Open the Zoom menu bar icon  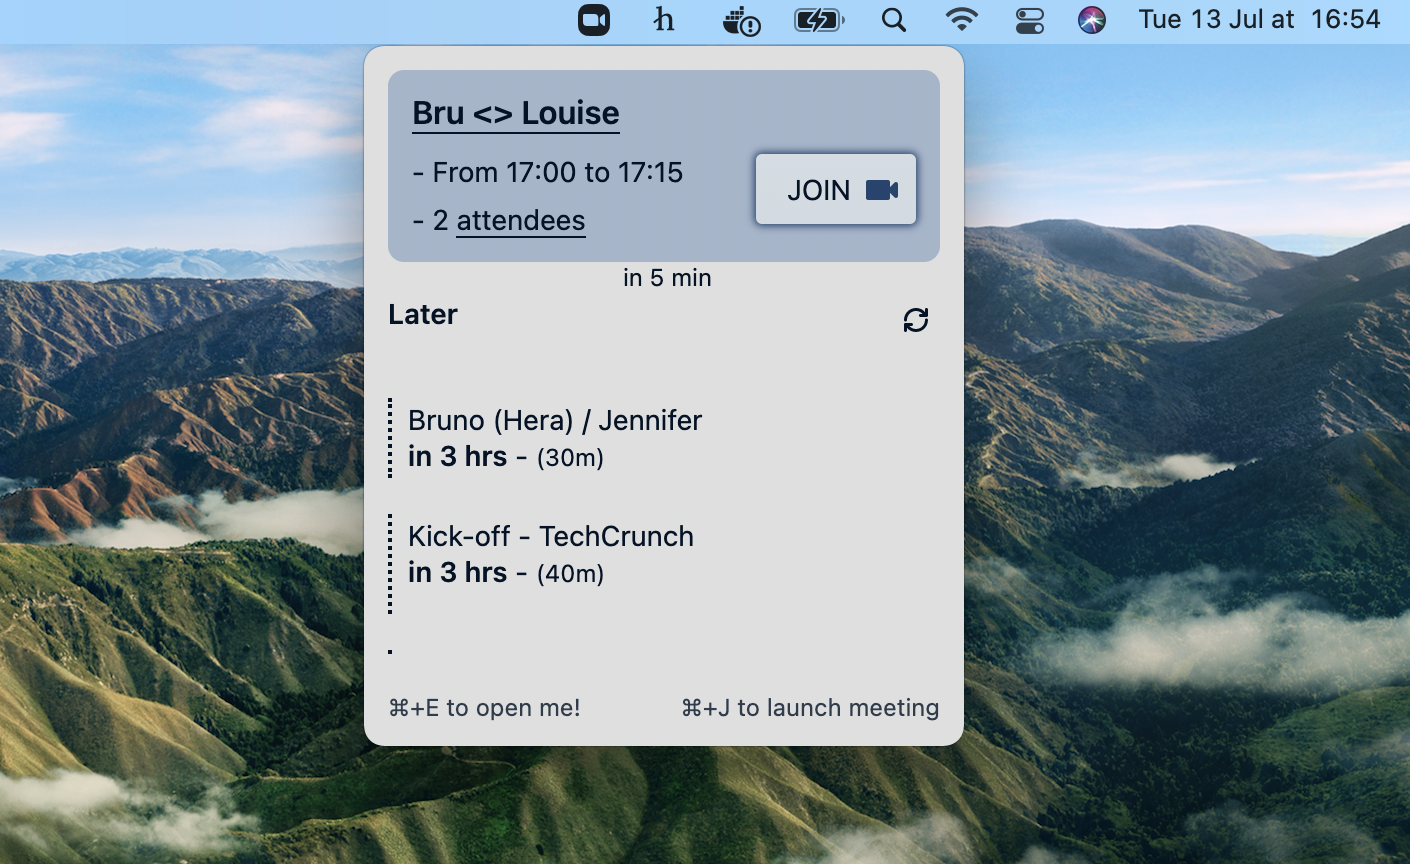(x=594, y=20)
